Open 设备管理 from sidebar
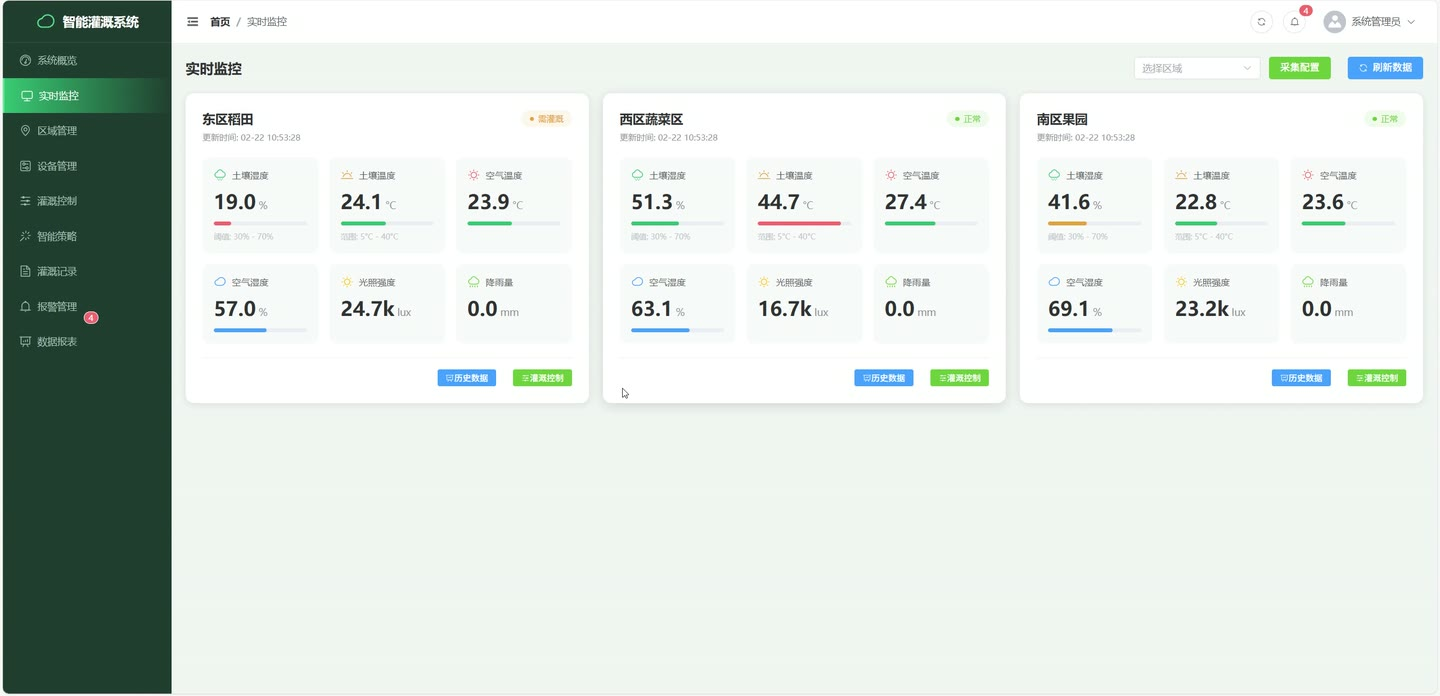1440x696 pixels. click(86, 166)
